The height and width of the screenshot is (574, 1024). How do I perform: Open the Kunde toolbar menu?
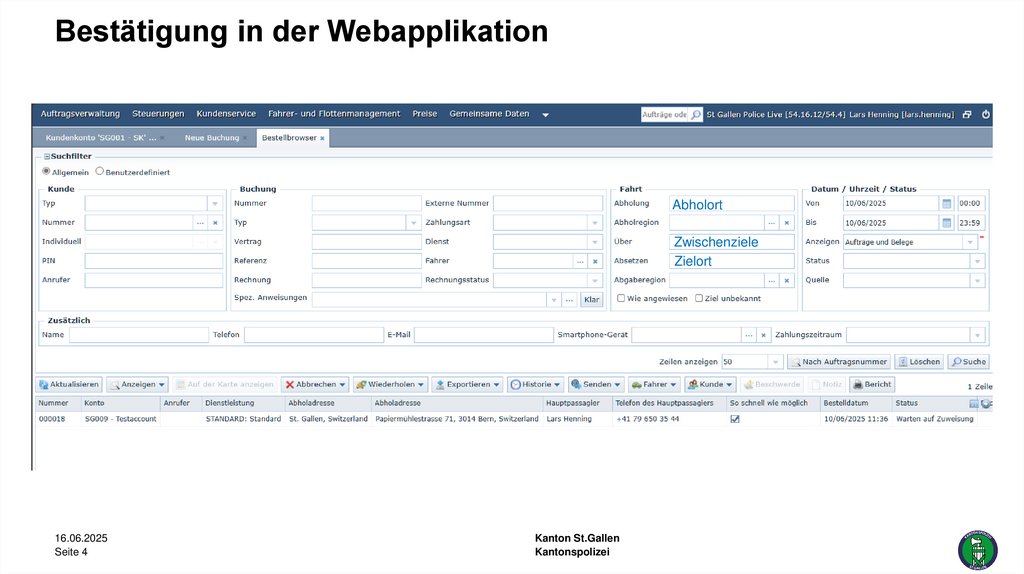point(710,385)
